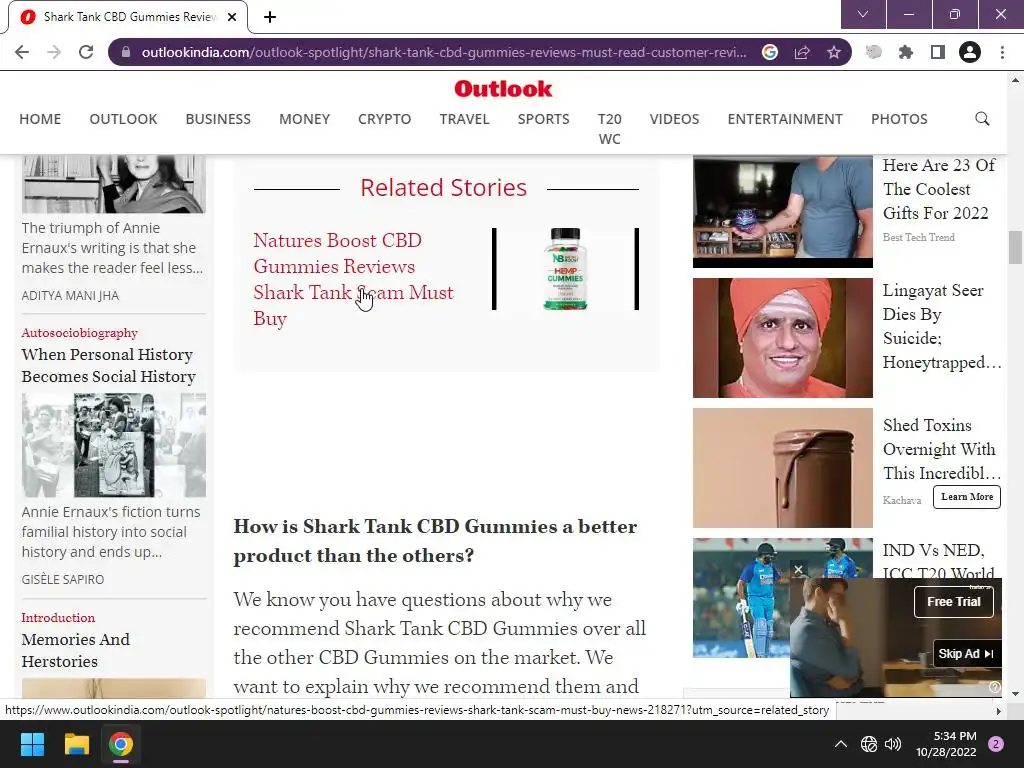This screenshot has width=1024, height=768.
Task: Open the SPORTS section
Action: pyautogui.click(x=543, y=119)
